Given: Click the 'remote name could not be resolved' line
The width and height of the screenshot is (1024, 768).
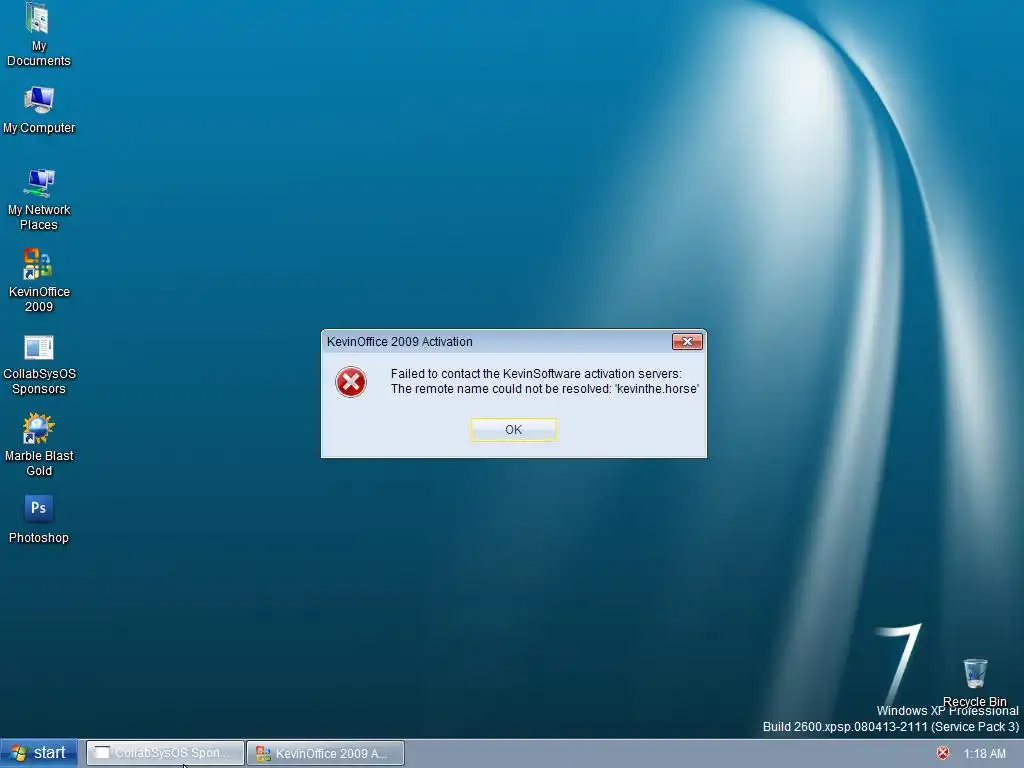Looking at the screenshot, I should tap(545, 389).
